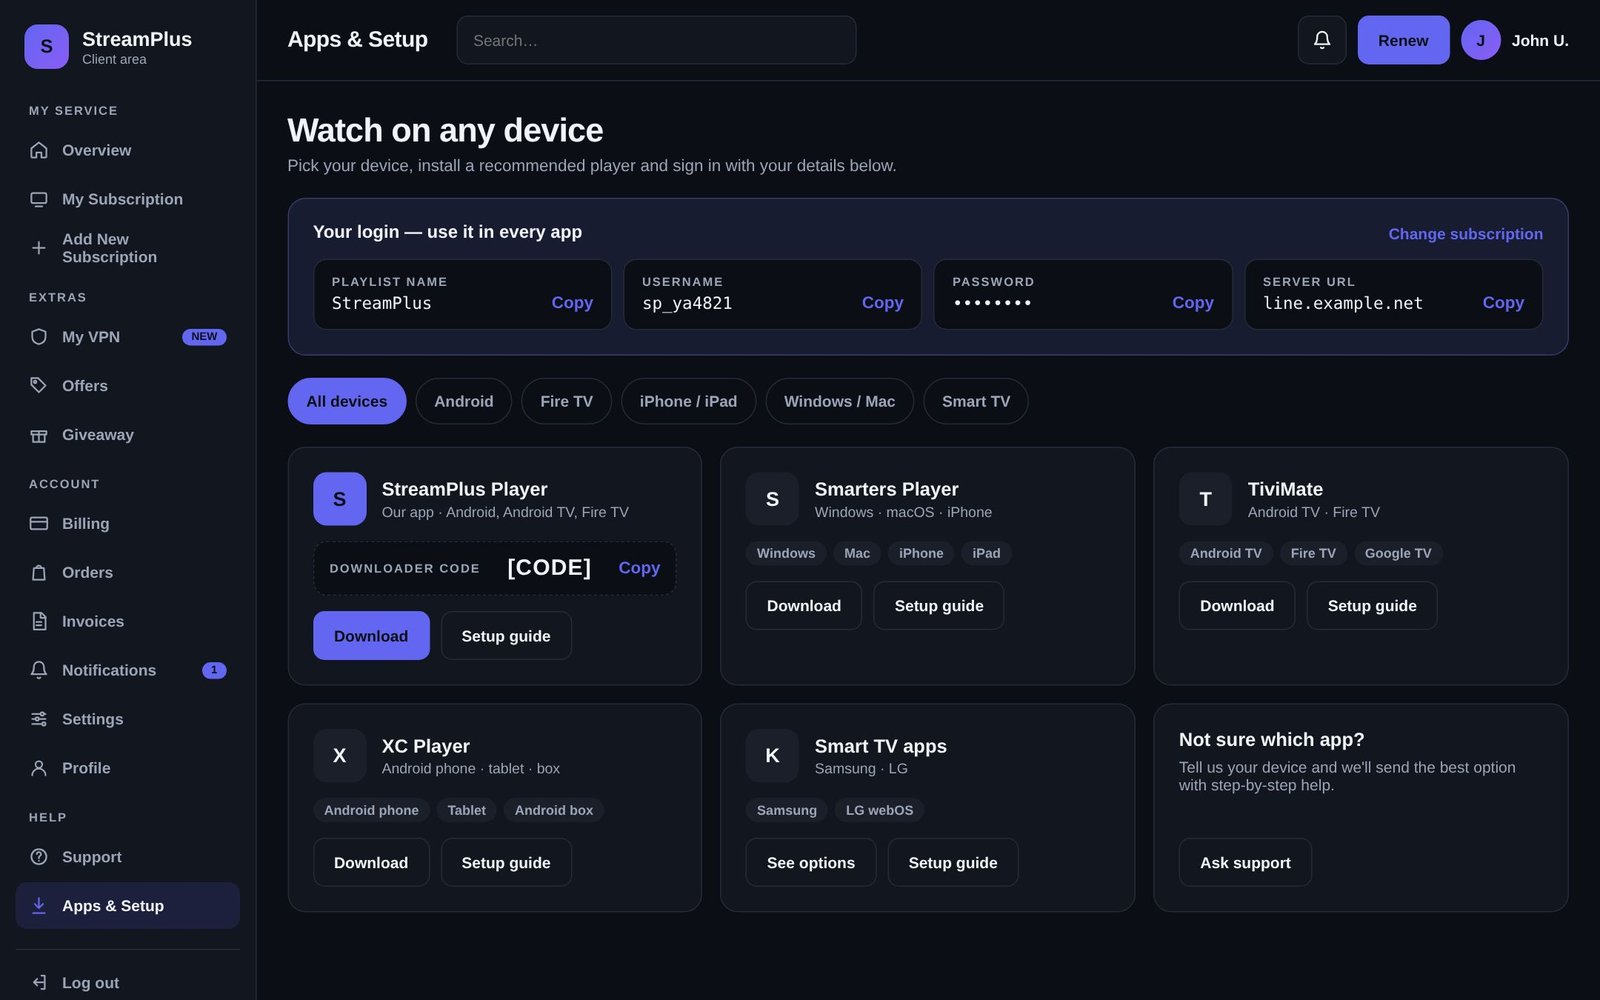This screenshot has height=1000, width=1600.
Task: Download the StreamPlus Player app
Action: pos(371,636)
